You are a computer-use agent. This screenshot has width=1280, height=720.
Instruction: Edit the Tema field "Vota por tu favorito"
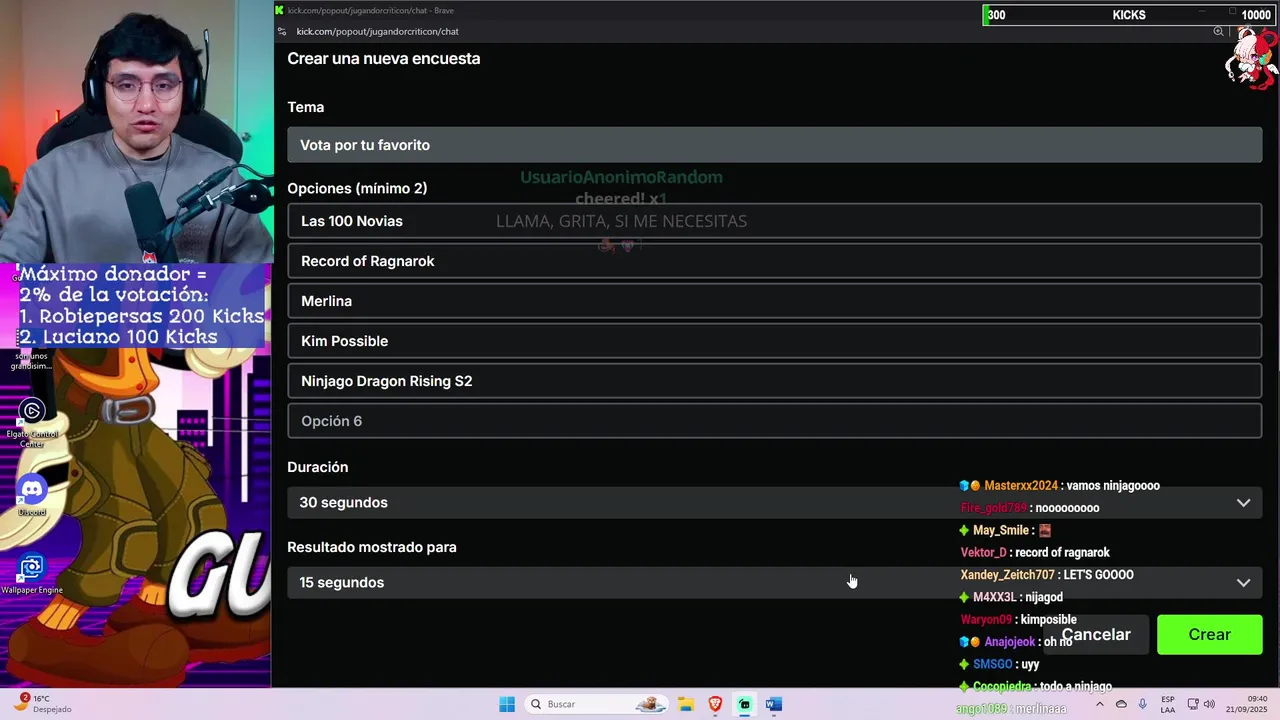click(774, 145)
